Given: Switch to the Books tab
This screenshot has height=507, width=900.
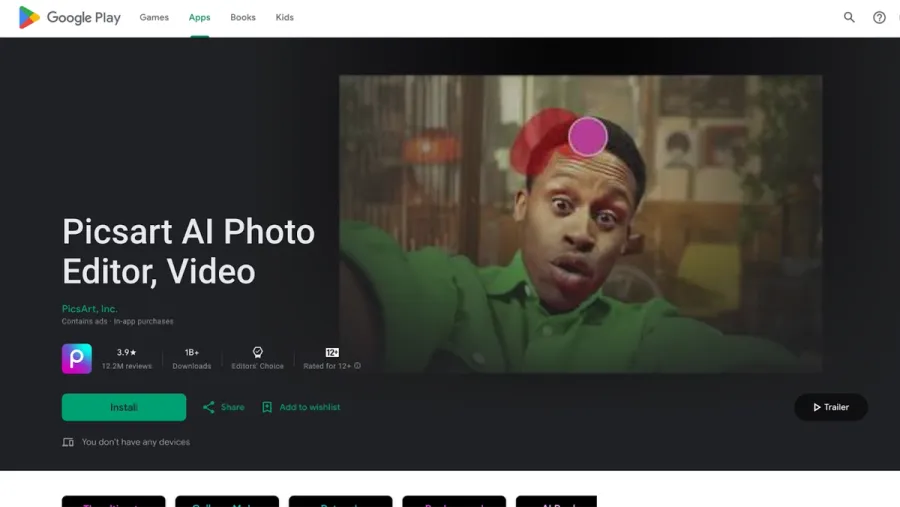Looking at the screenshot, I should coord(243,17).
